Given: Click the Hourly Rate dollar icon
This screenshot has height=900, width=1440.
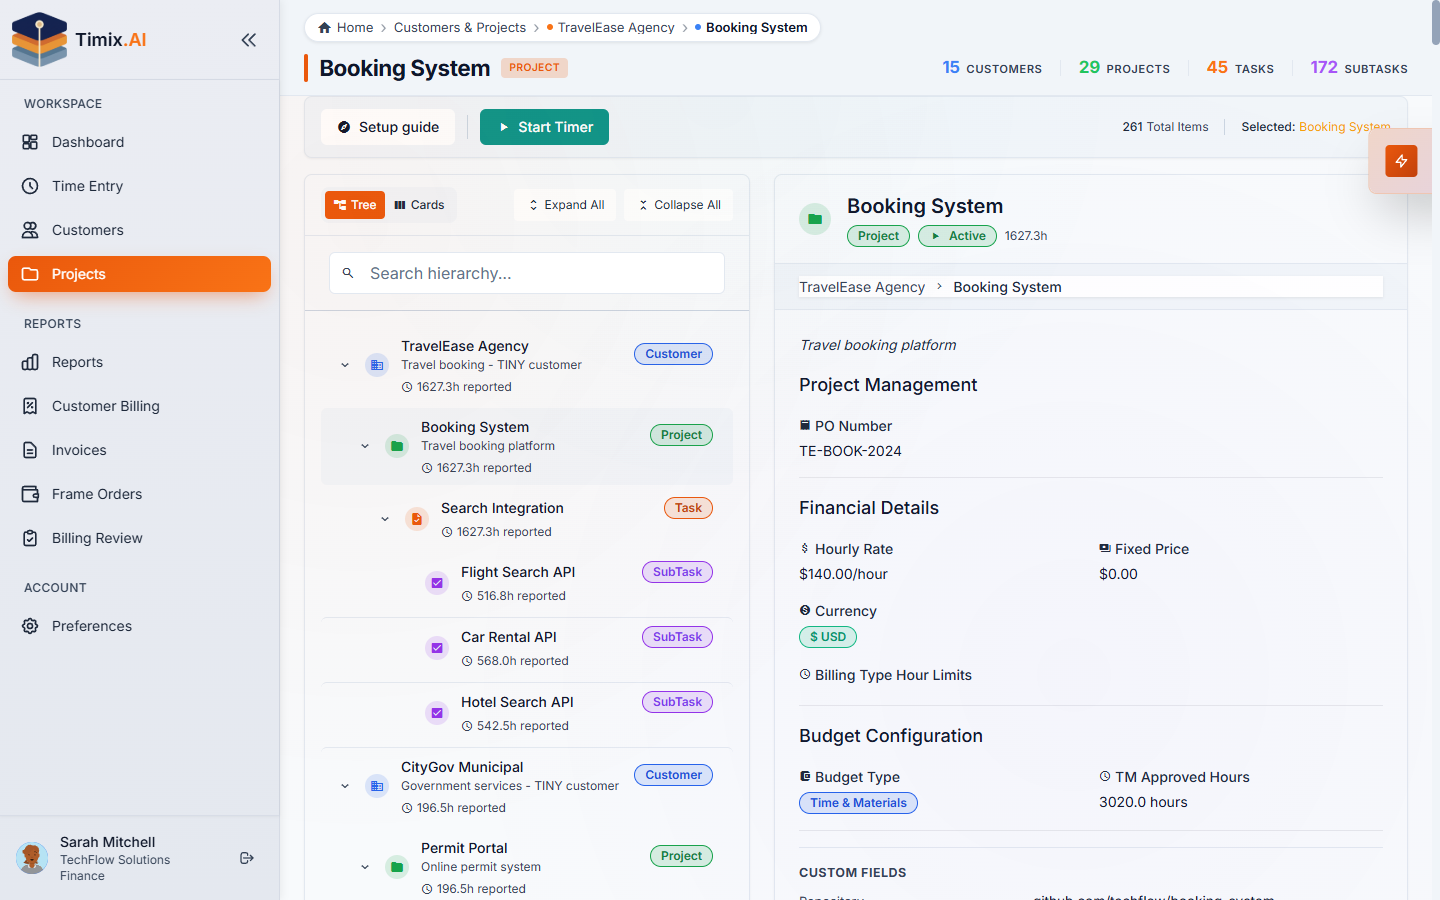Looking at the screenshot, I should (x=805, y=549).
